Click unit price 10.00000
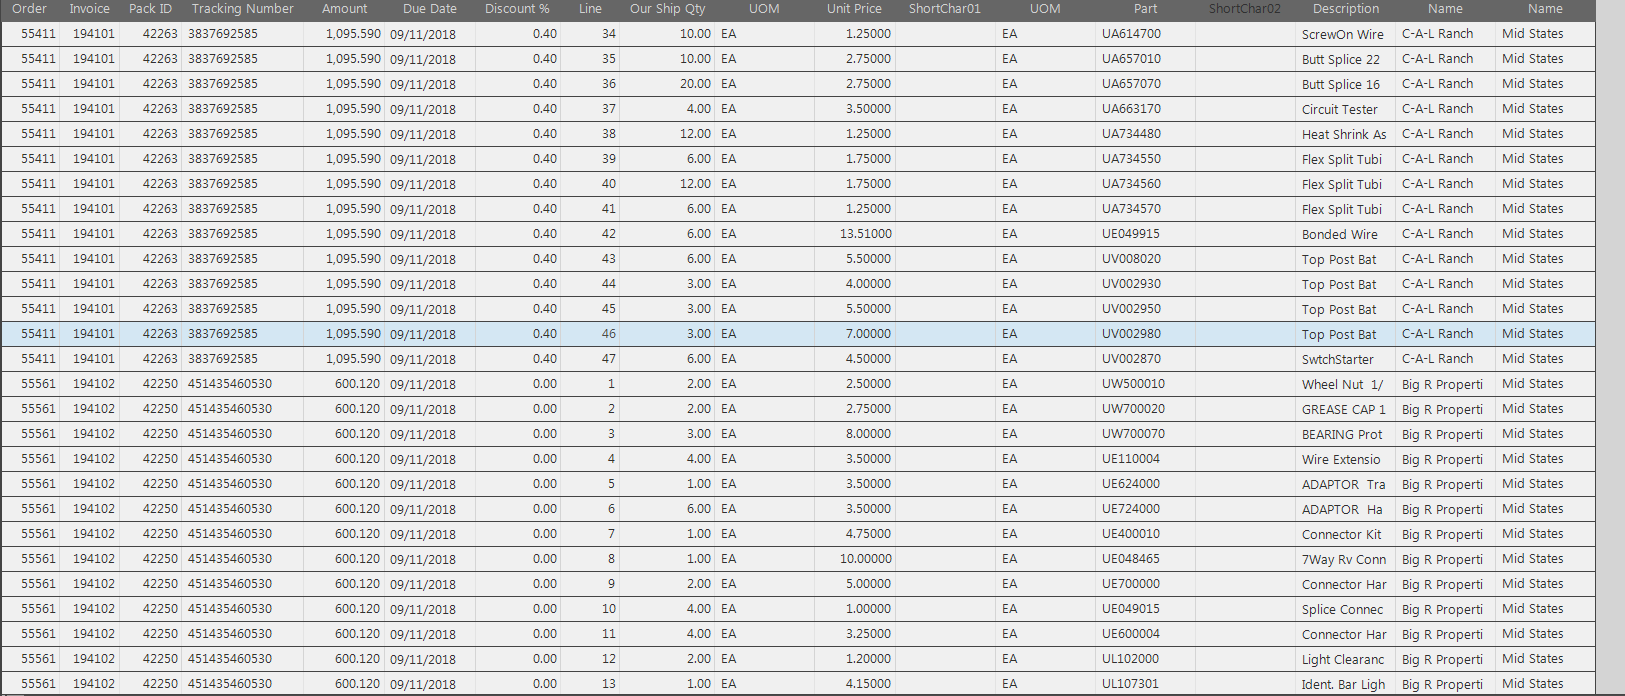 point(865,559)
